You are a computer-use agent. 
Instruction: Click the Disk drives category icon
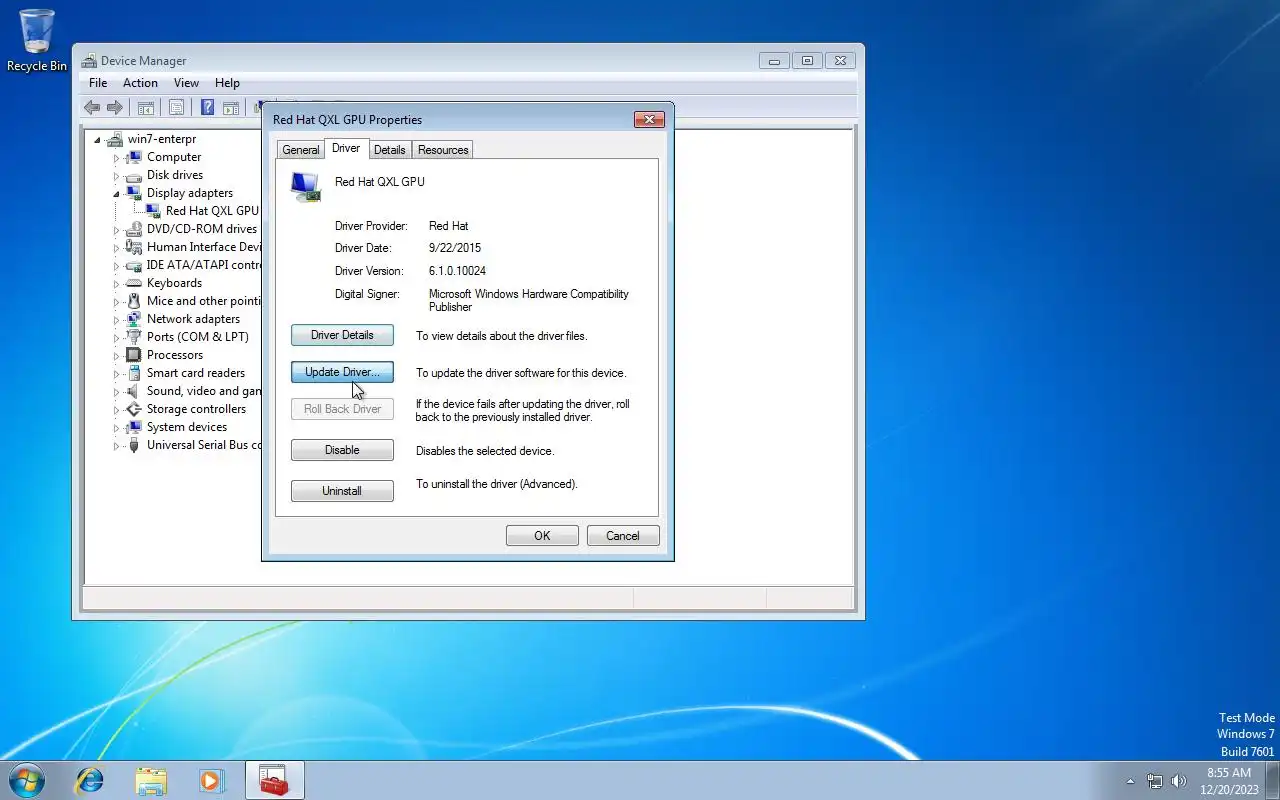tap(134, 175)
